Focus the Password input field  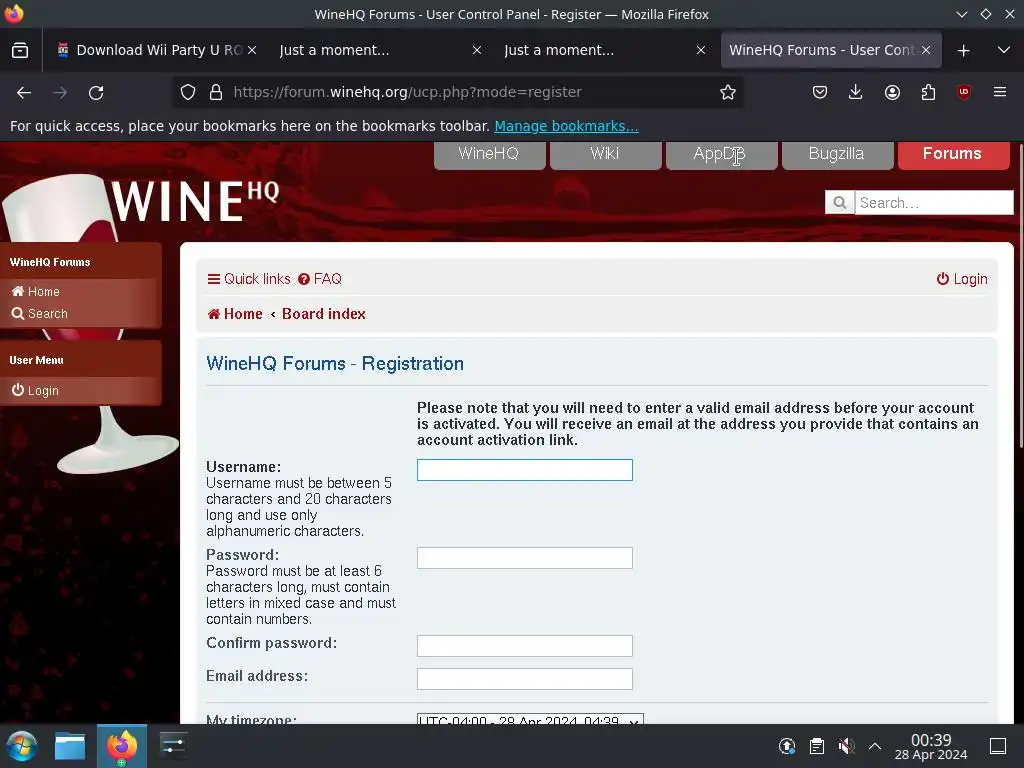524,558
